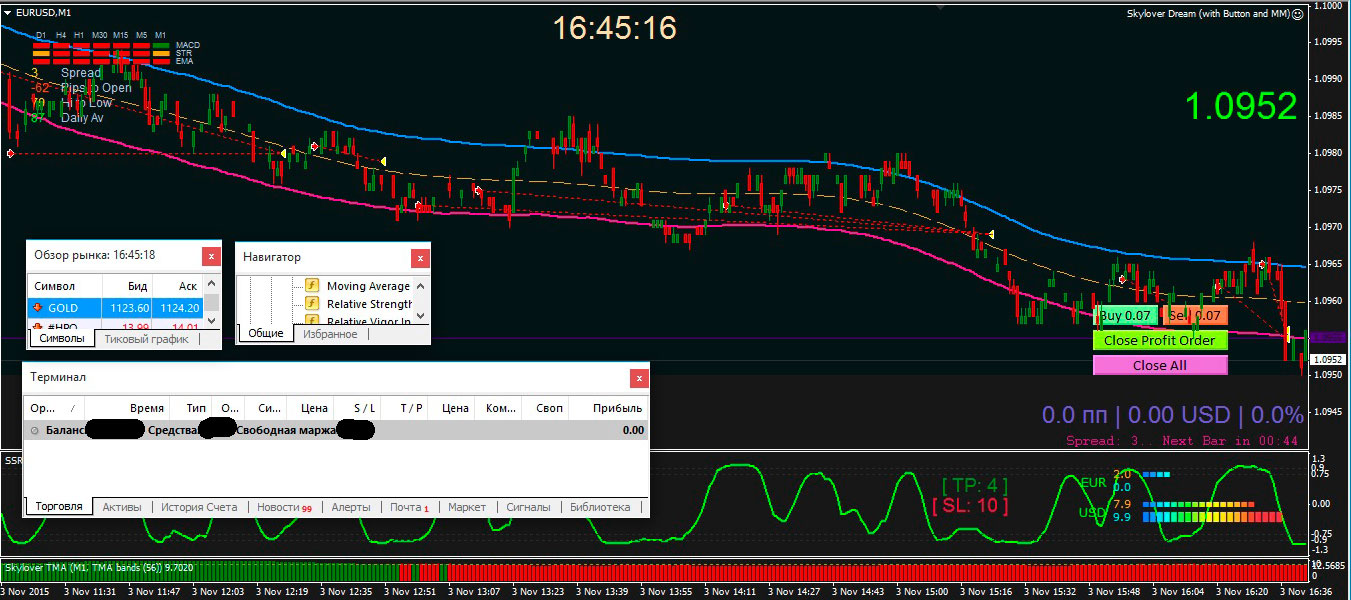The width and height of the screenshot is (1351, 600).
Task: Click the Баланс summary row
Action: 336,430
